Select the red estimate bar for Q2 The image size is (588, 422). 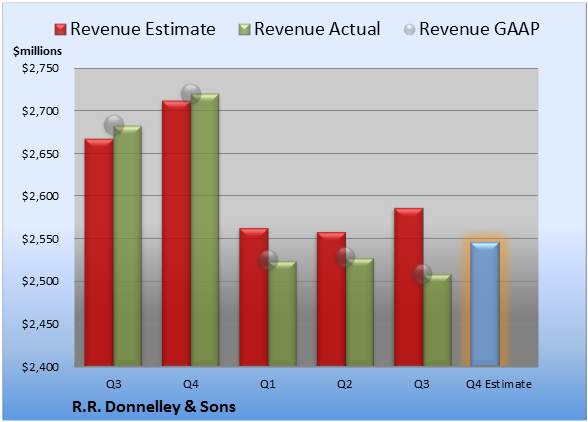tap(332, 299)
